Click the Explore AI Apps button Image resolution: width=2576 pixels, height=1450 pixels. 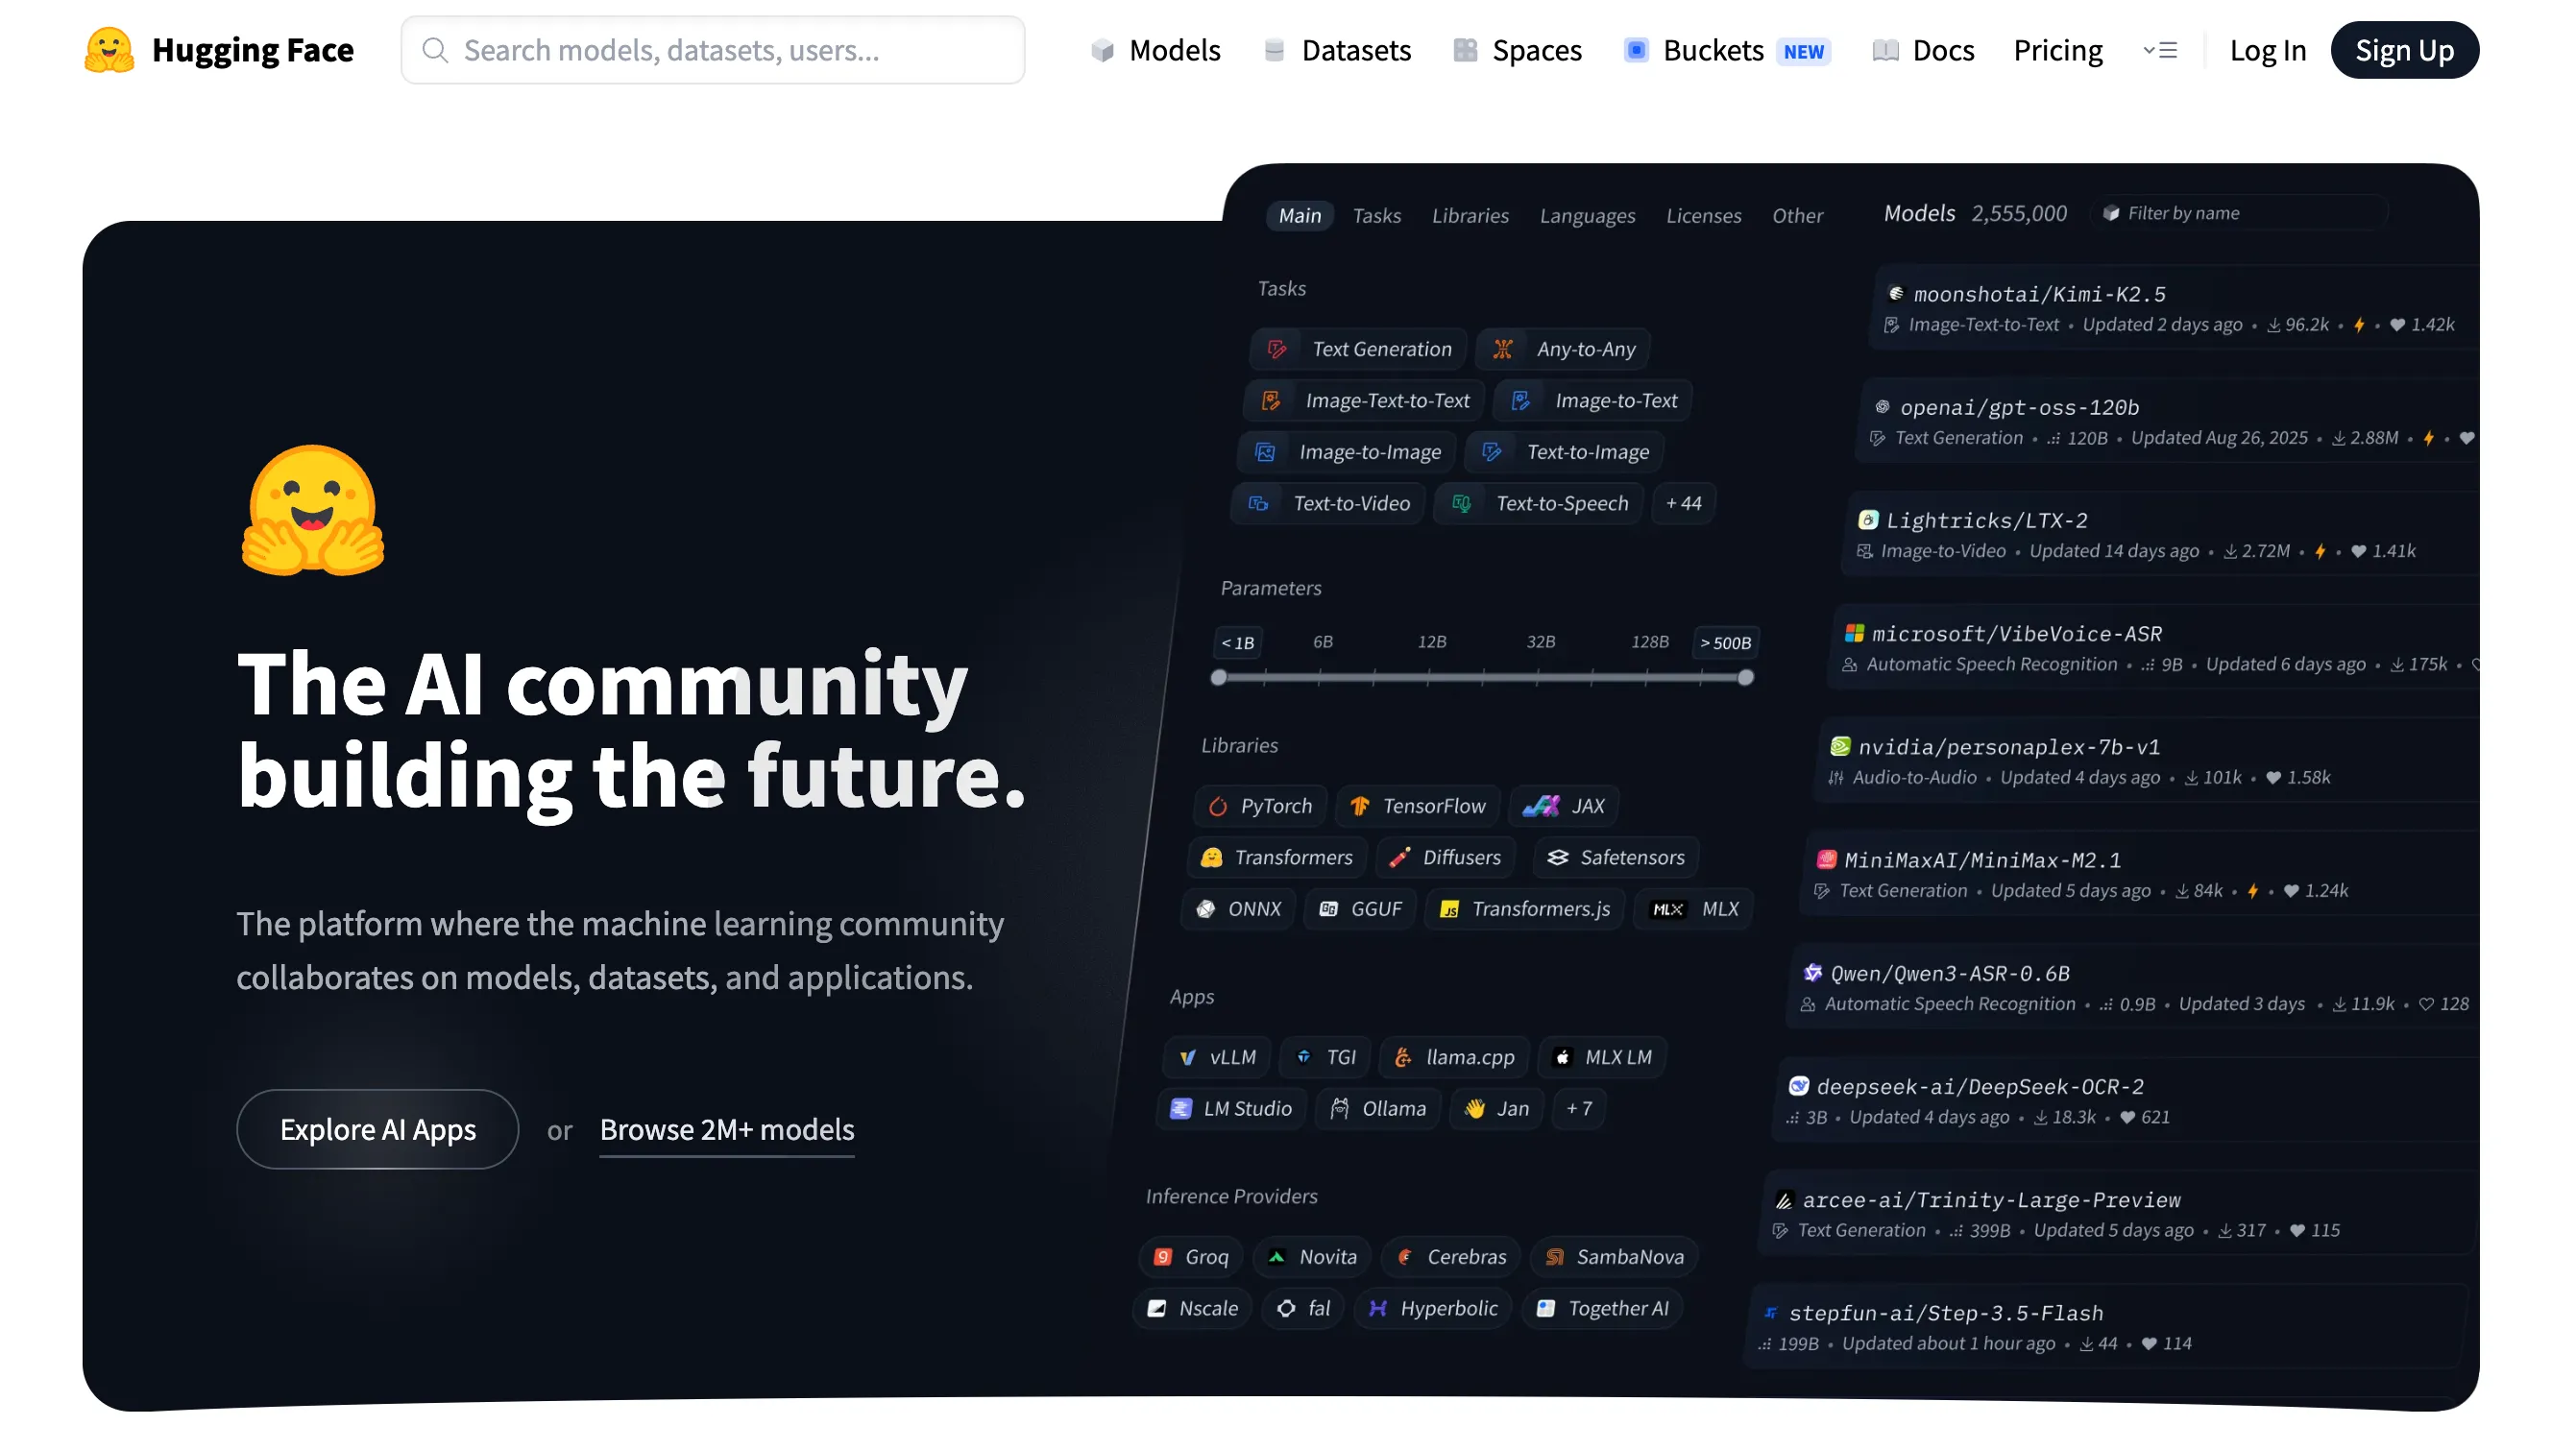[x=378, y=1129]
